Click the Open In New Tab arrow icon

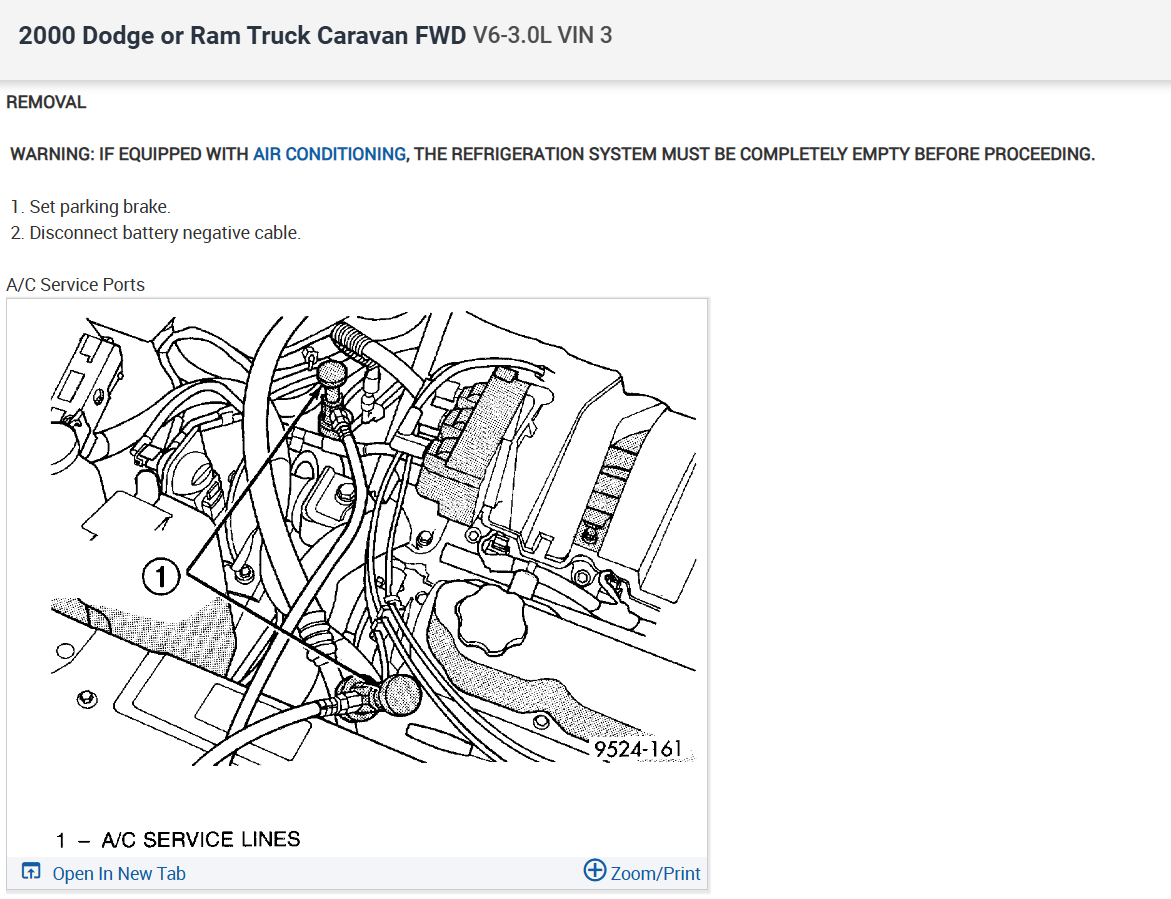[x=31, y=871]
